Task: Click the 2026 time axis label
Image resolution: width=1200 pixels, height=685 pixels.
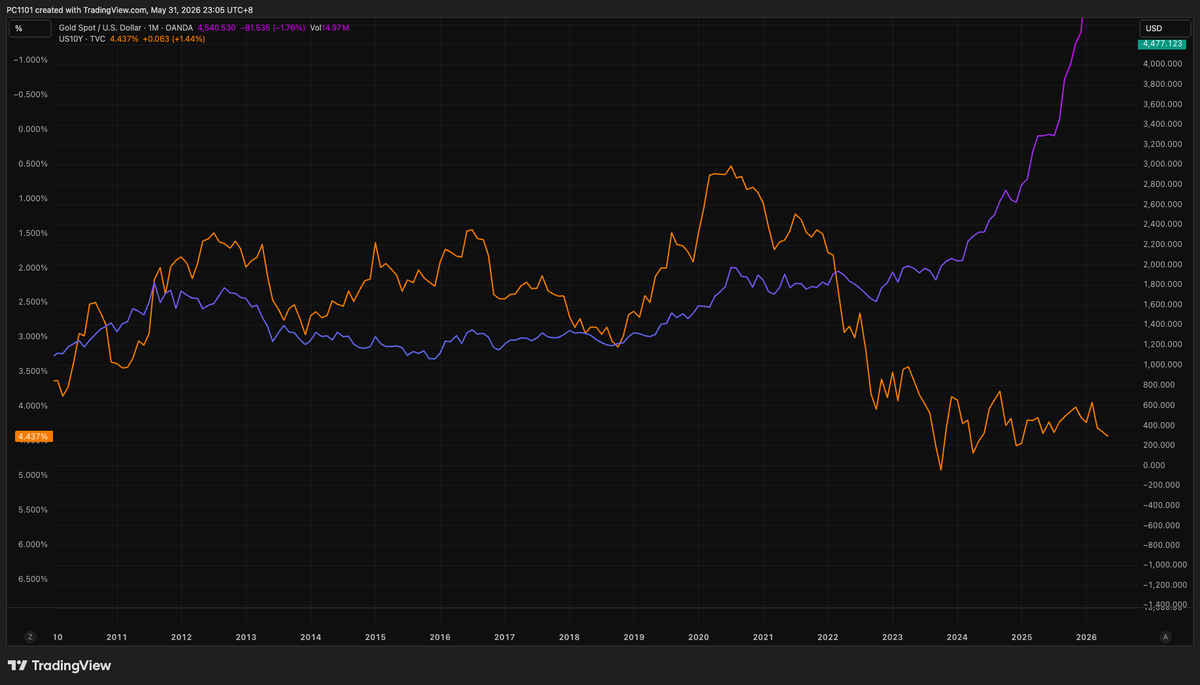Action: click(1086, 636)
